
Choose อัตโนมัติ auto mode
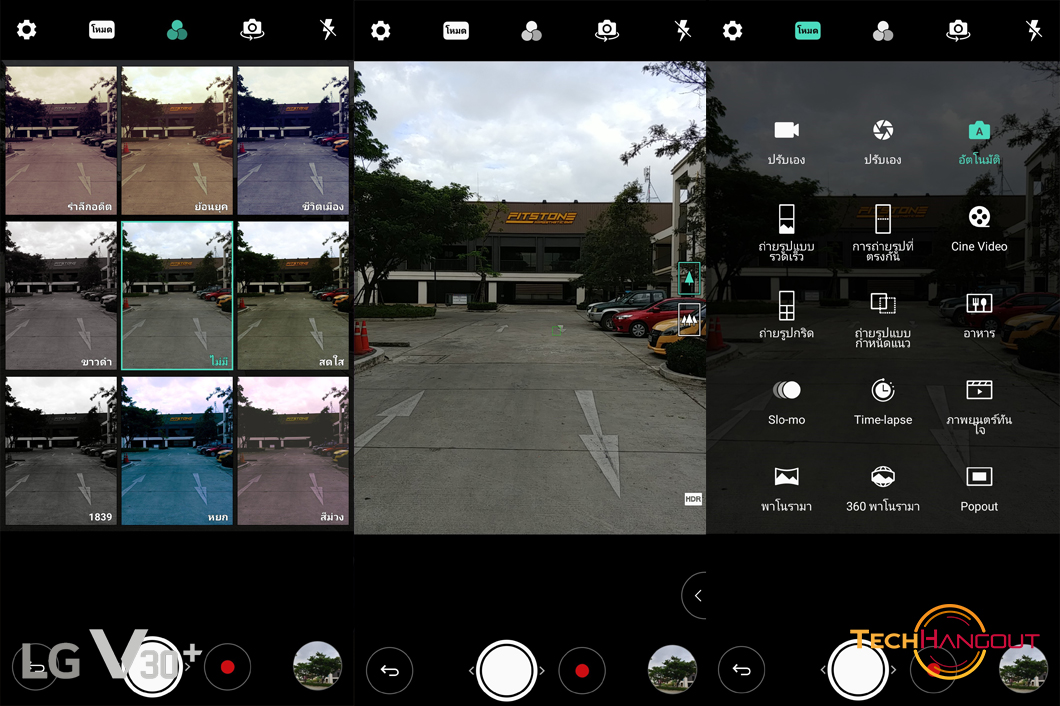[x=979, y=142]
